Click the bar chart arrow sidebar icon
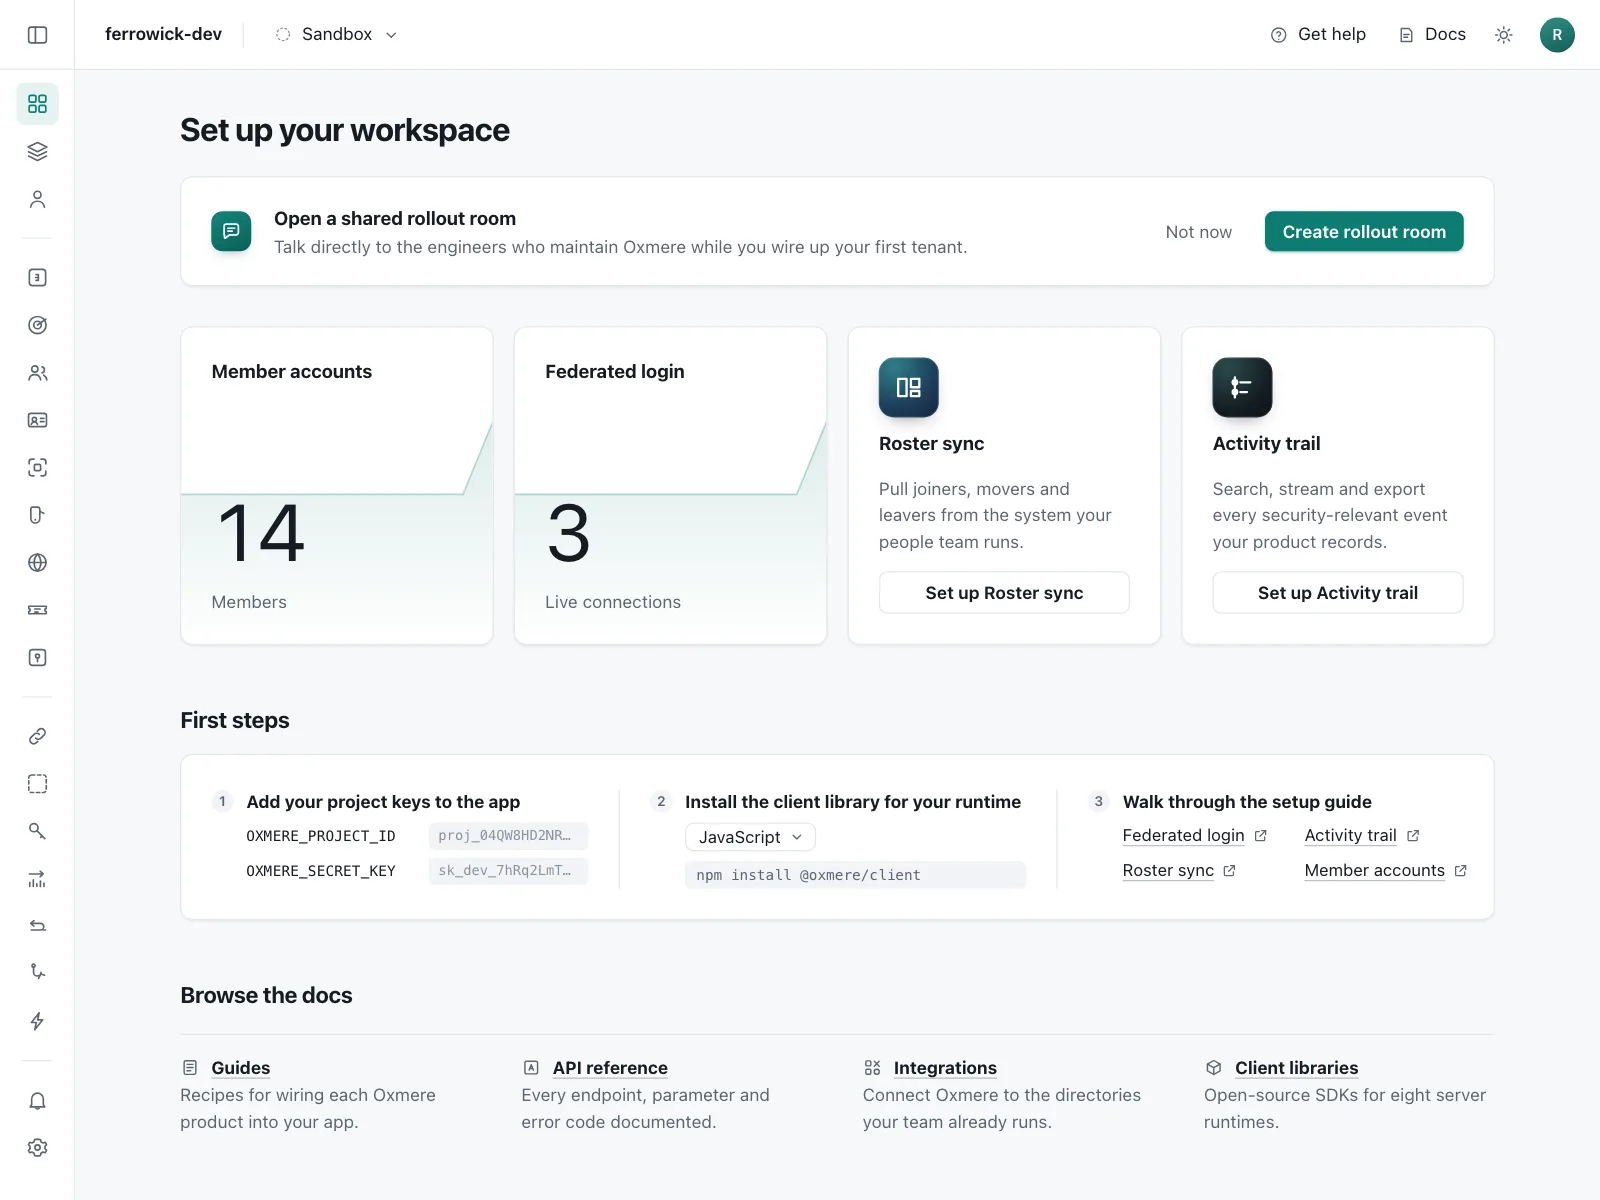 [37, 879]
